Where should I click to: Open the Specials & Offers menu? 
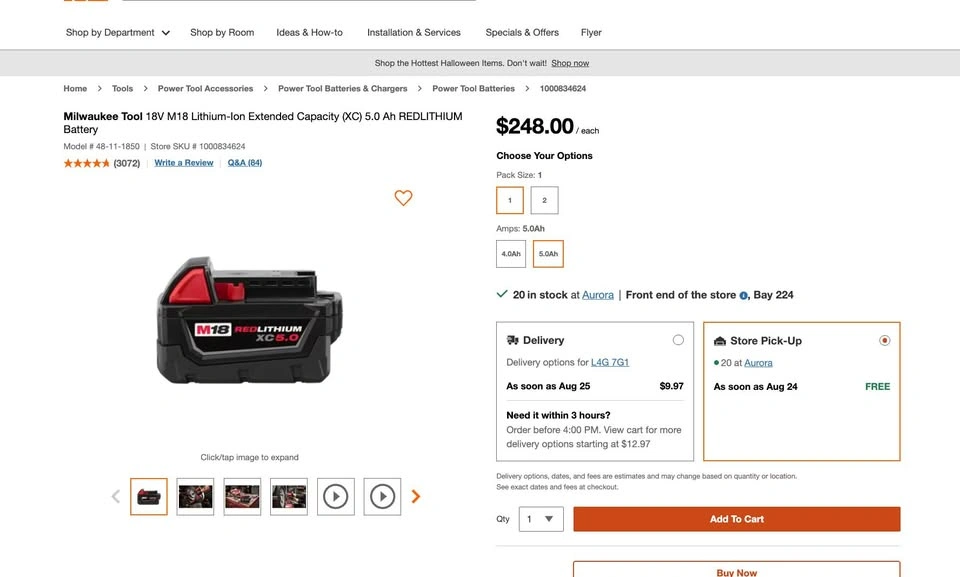pyautogui.click(x=522, y=32)
